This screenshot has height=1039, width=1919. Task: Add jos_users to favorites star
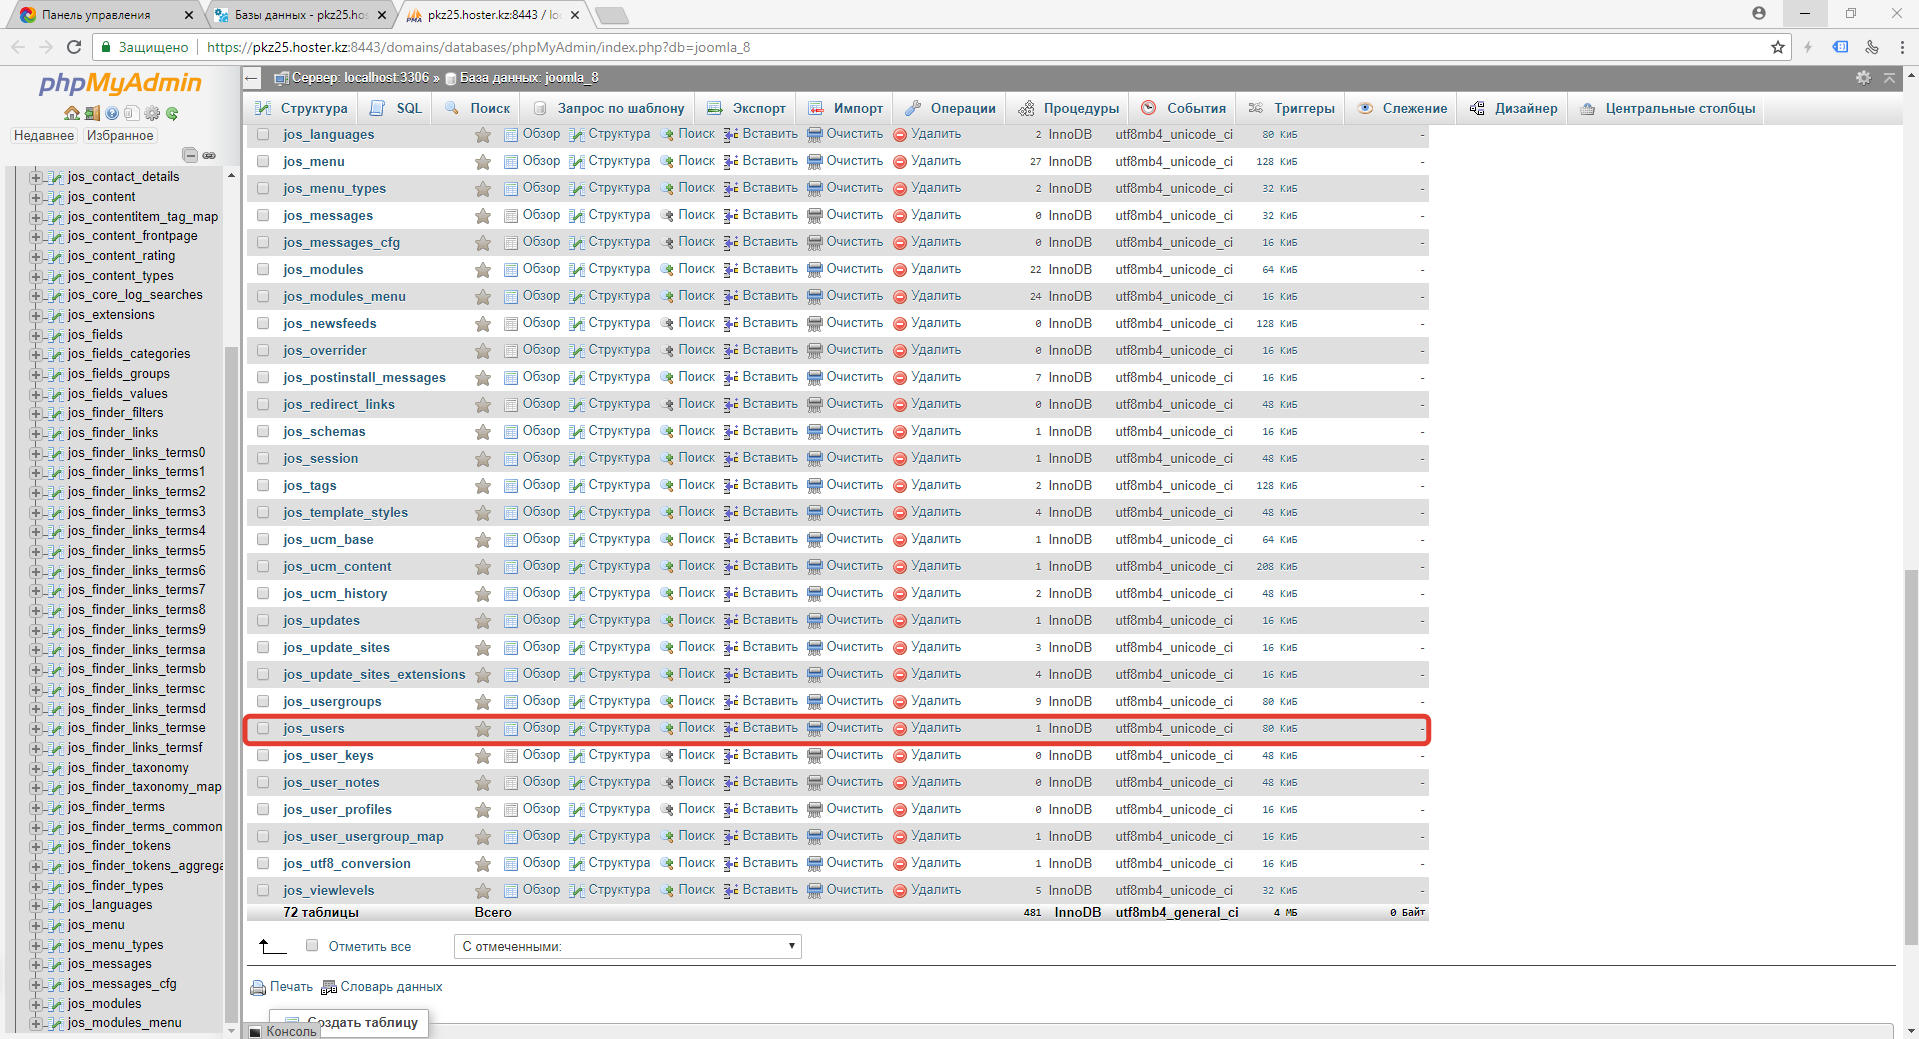click(x=483, y=729)
